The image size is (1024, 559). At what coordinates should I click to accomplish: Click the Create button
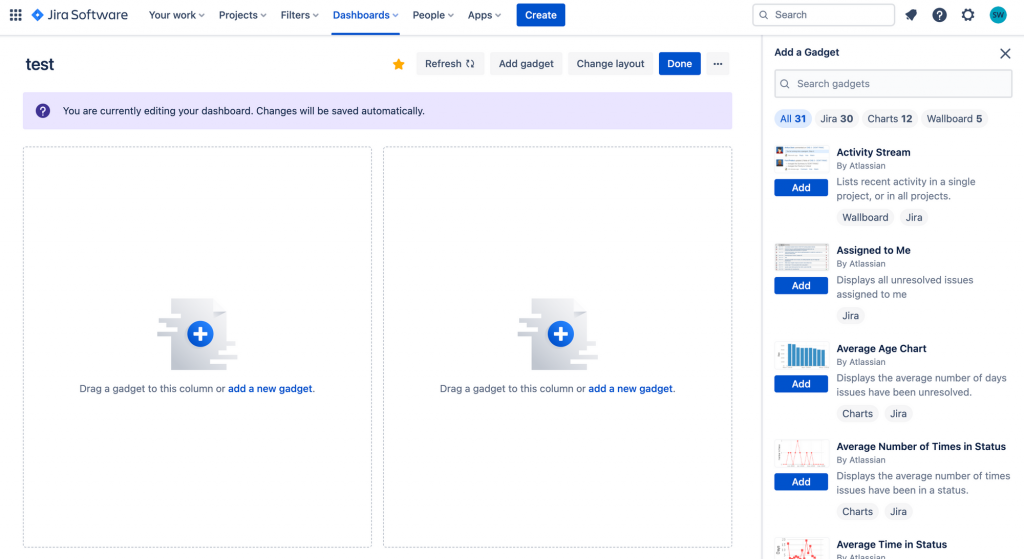(x=541, y=15)
